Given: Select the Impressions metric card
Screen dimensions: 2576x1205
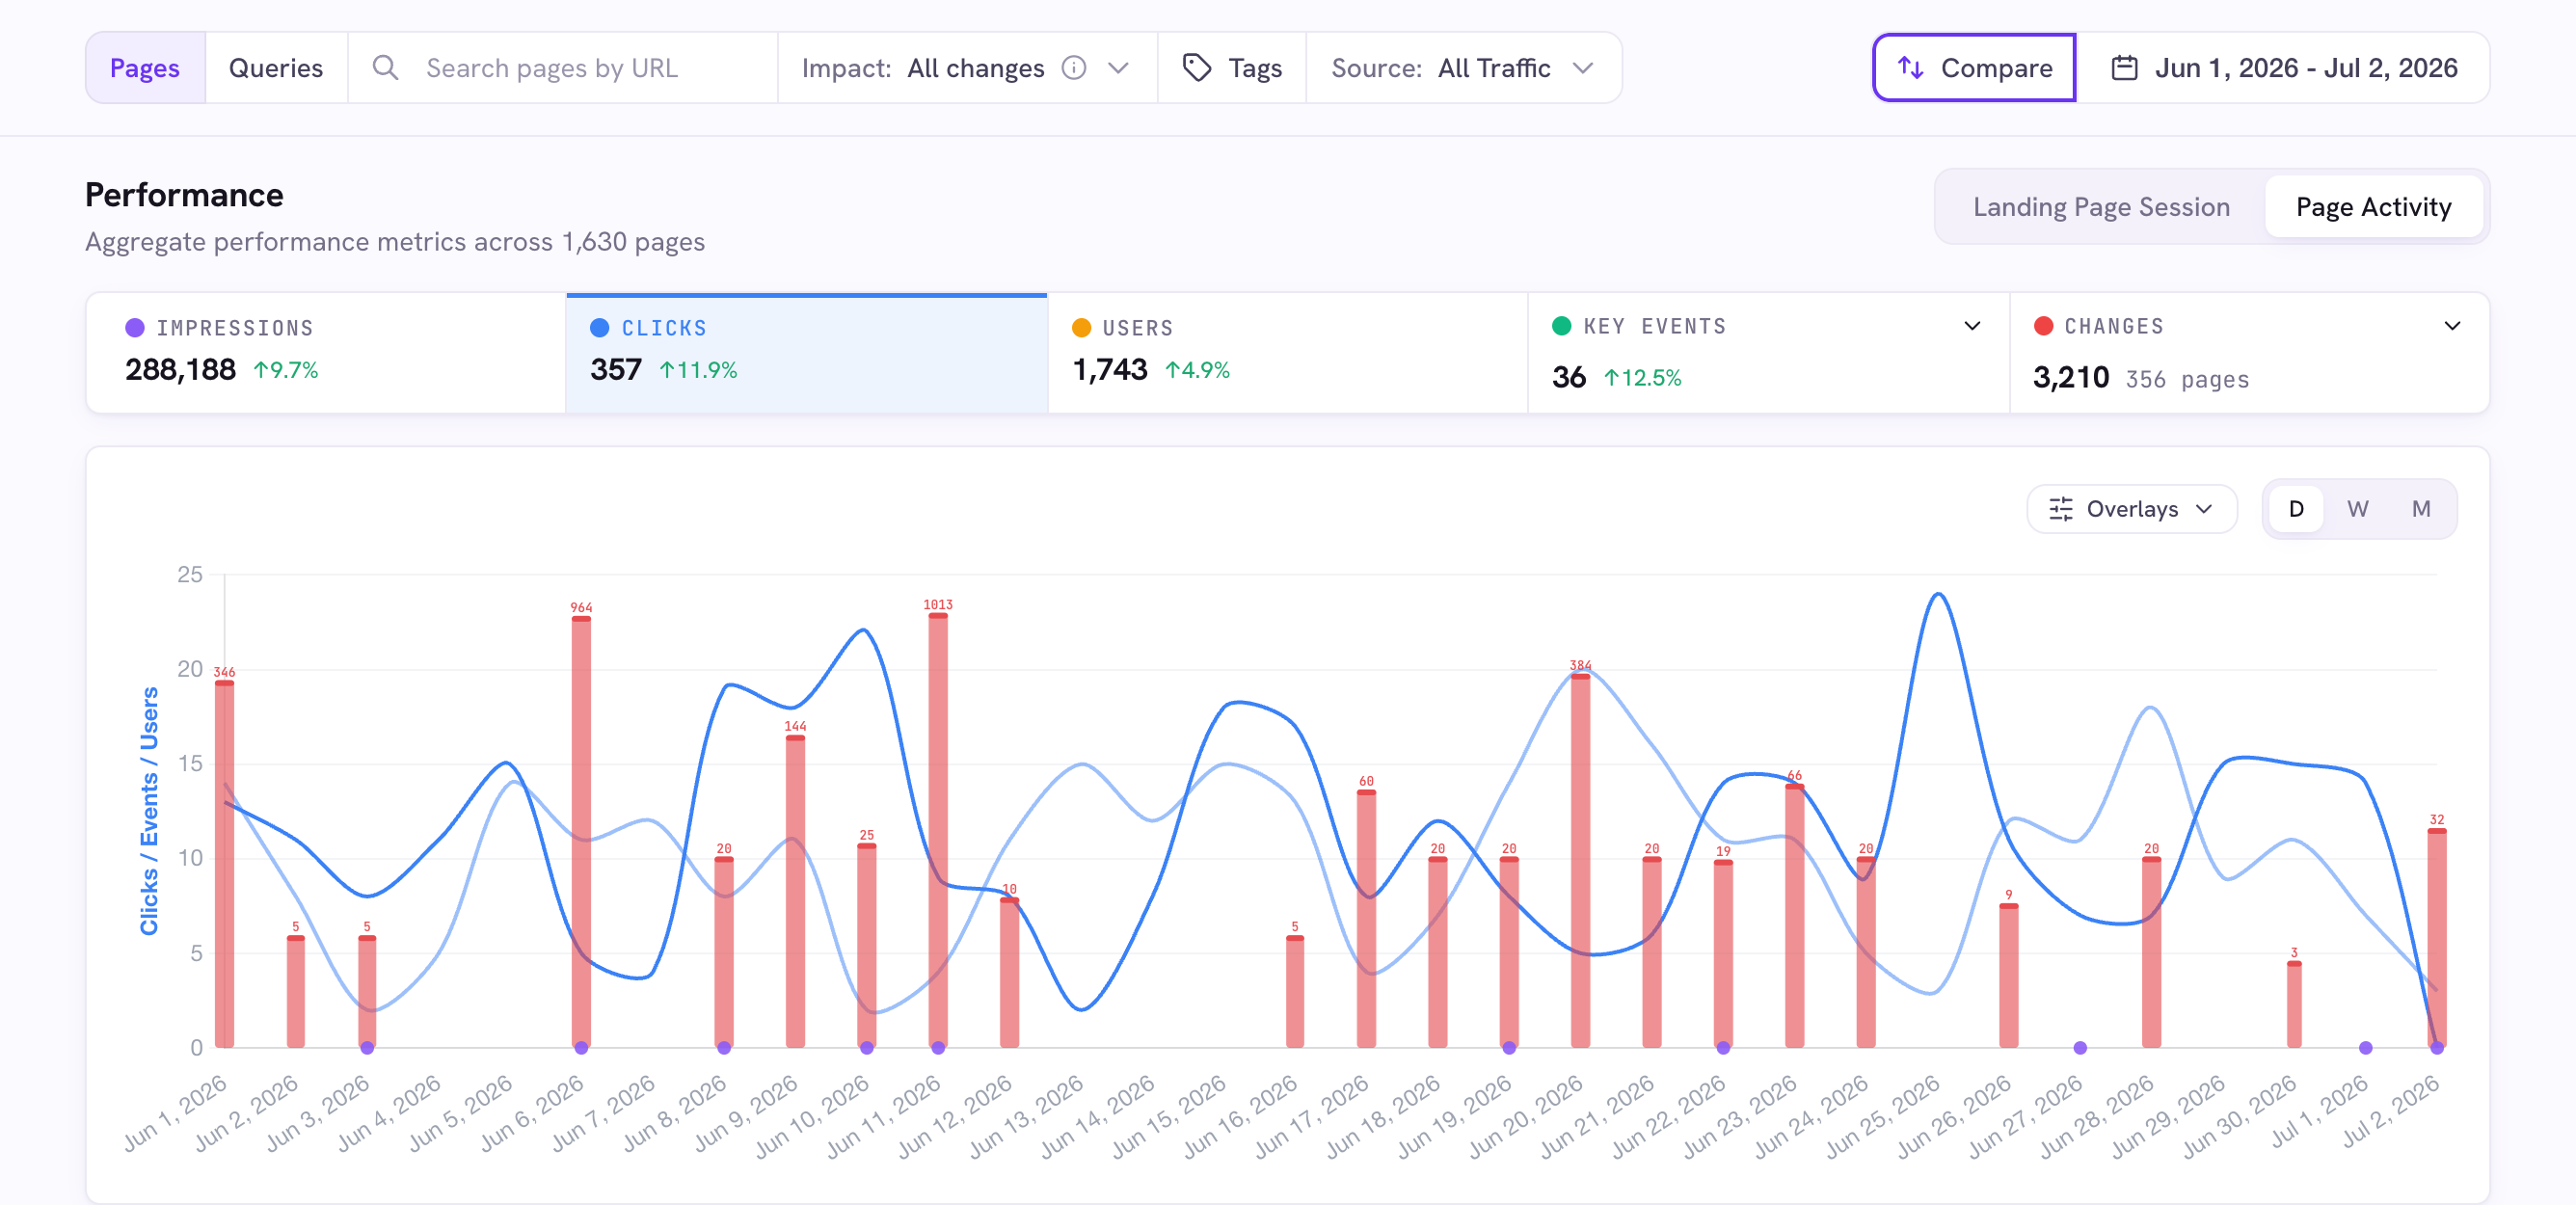Looking at the screenshot, I should point(326,353).
